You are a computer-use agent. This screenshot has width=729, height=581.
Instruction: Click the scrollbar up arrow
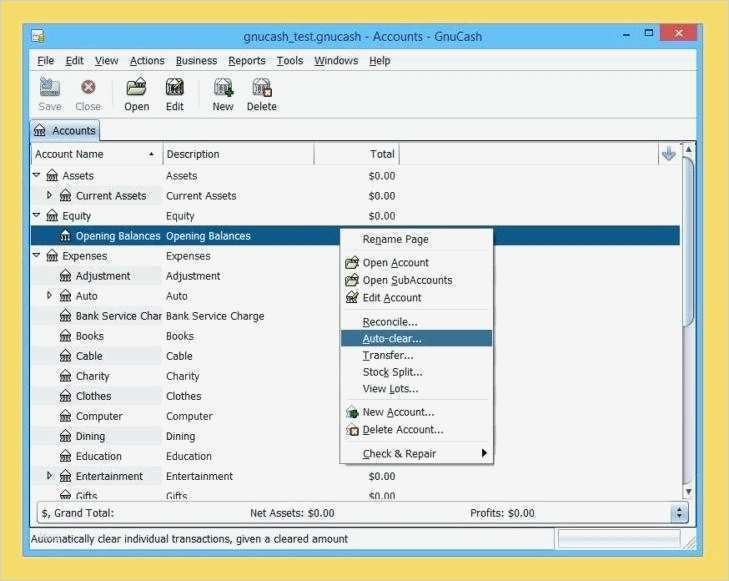tap(689, 150)
